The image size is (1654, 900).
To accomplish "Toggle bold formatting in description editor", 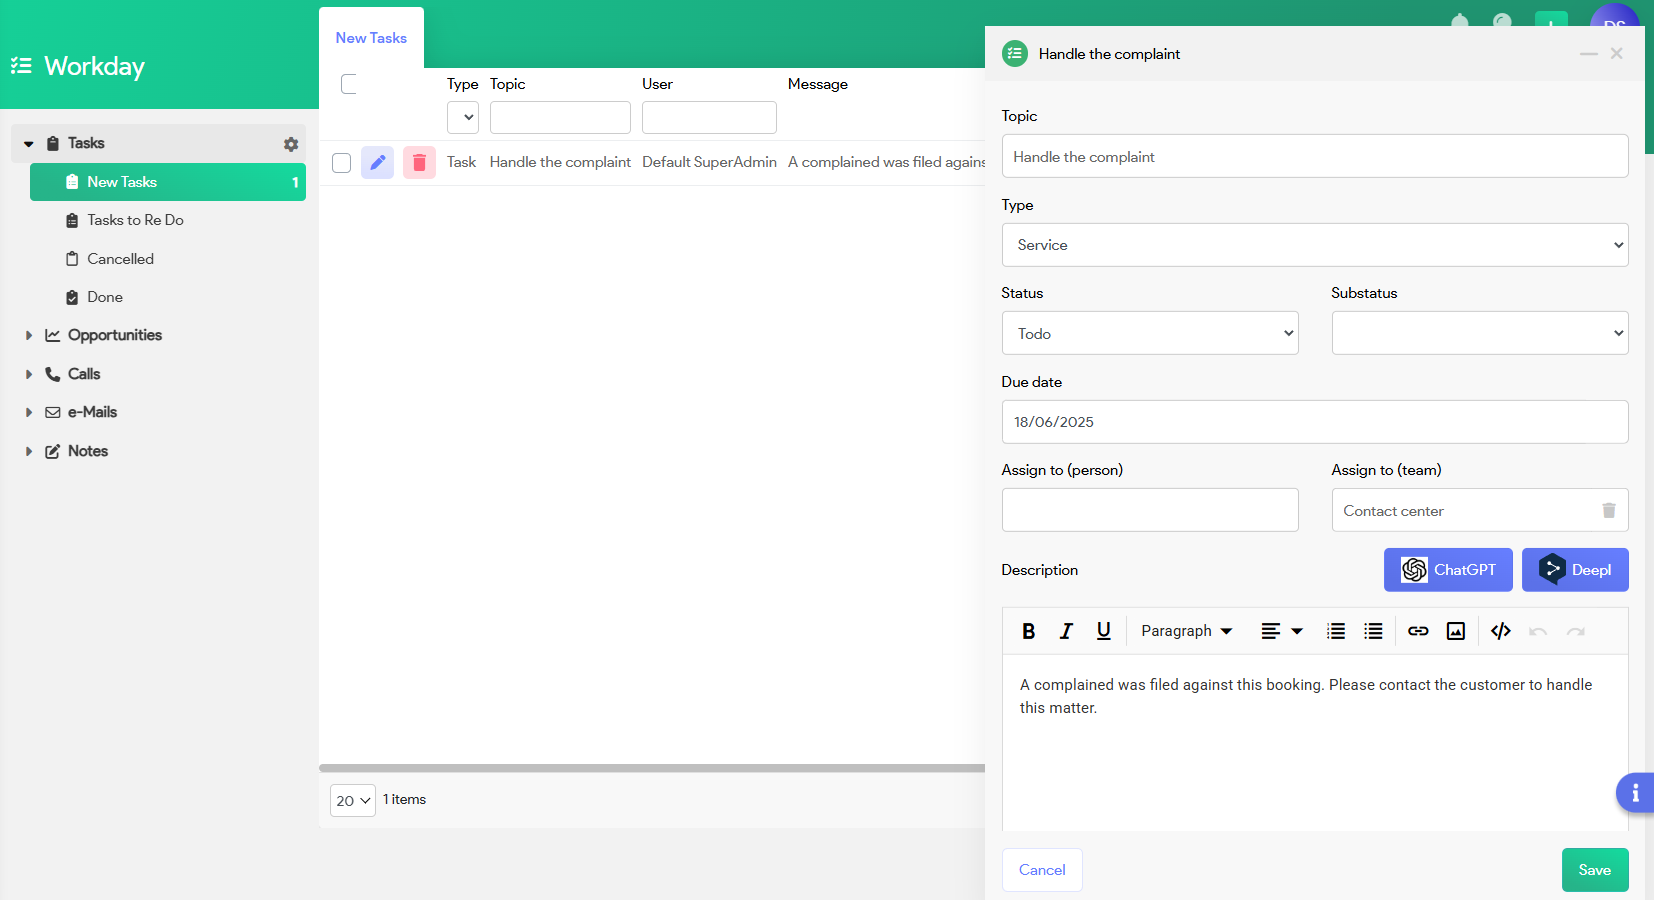I will click(1028, 631).
